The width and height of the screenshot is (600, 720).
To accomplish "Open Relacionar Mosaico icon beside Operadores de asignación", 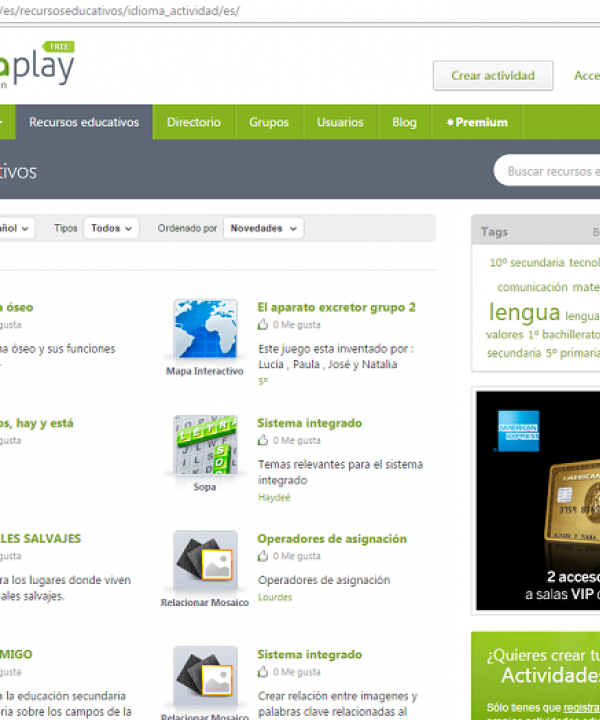I will (205, 560).
